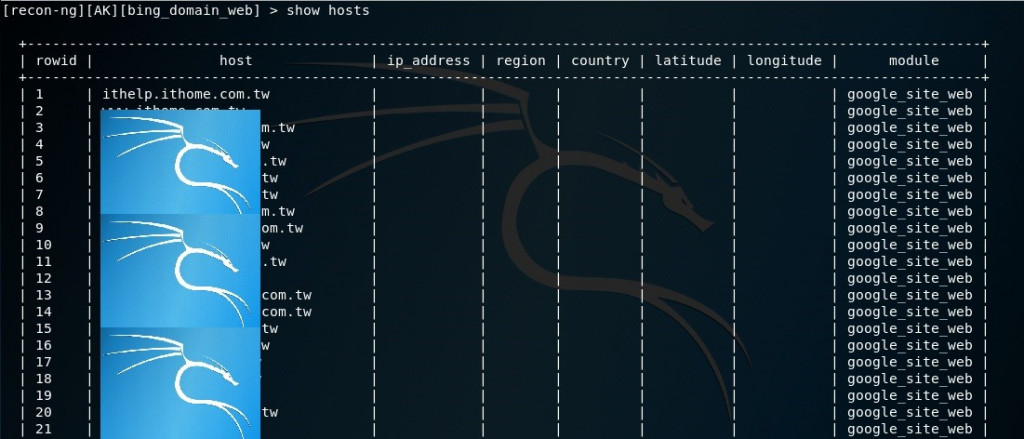
Task: Select the 'country' column header
Action: click(600, 61)
